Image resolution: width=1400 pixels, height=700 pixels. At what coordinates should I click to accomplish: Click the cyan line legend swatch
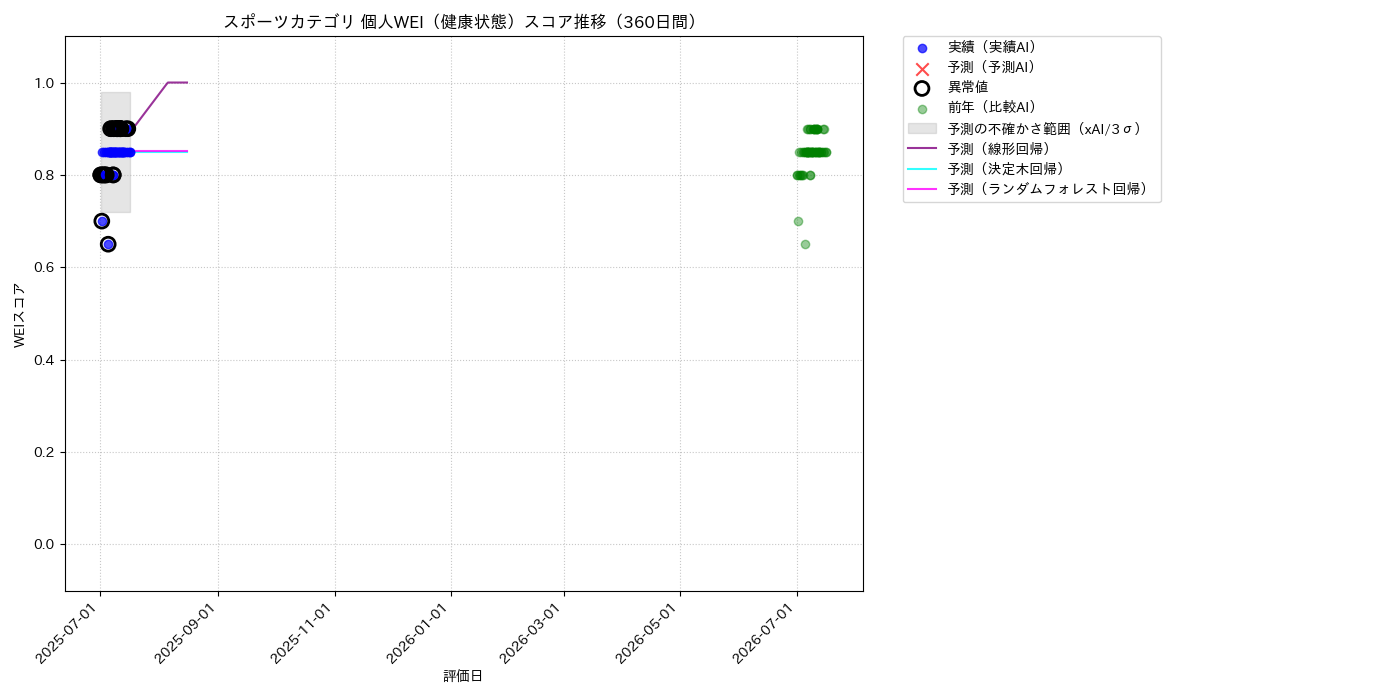click(922, 168)
